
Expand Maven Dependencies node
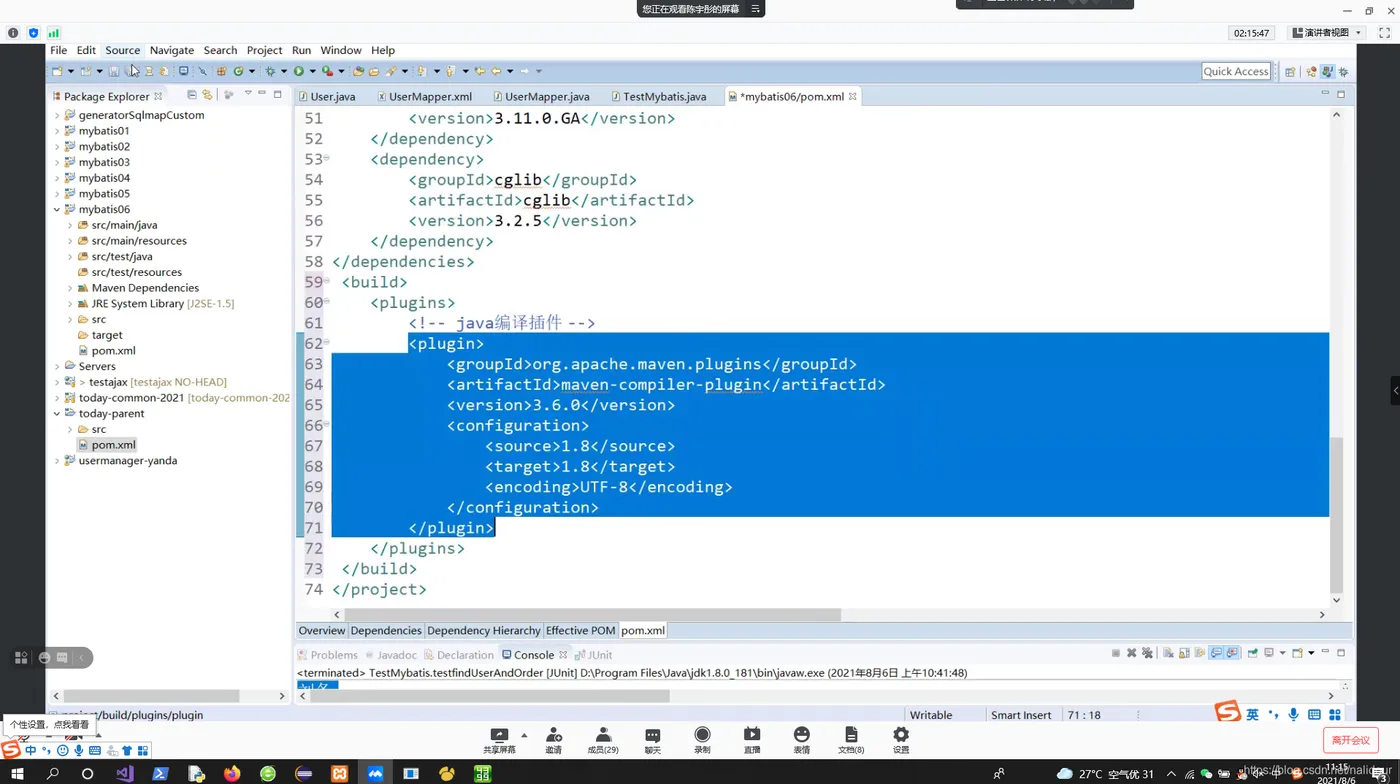(x=70, y=288)
